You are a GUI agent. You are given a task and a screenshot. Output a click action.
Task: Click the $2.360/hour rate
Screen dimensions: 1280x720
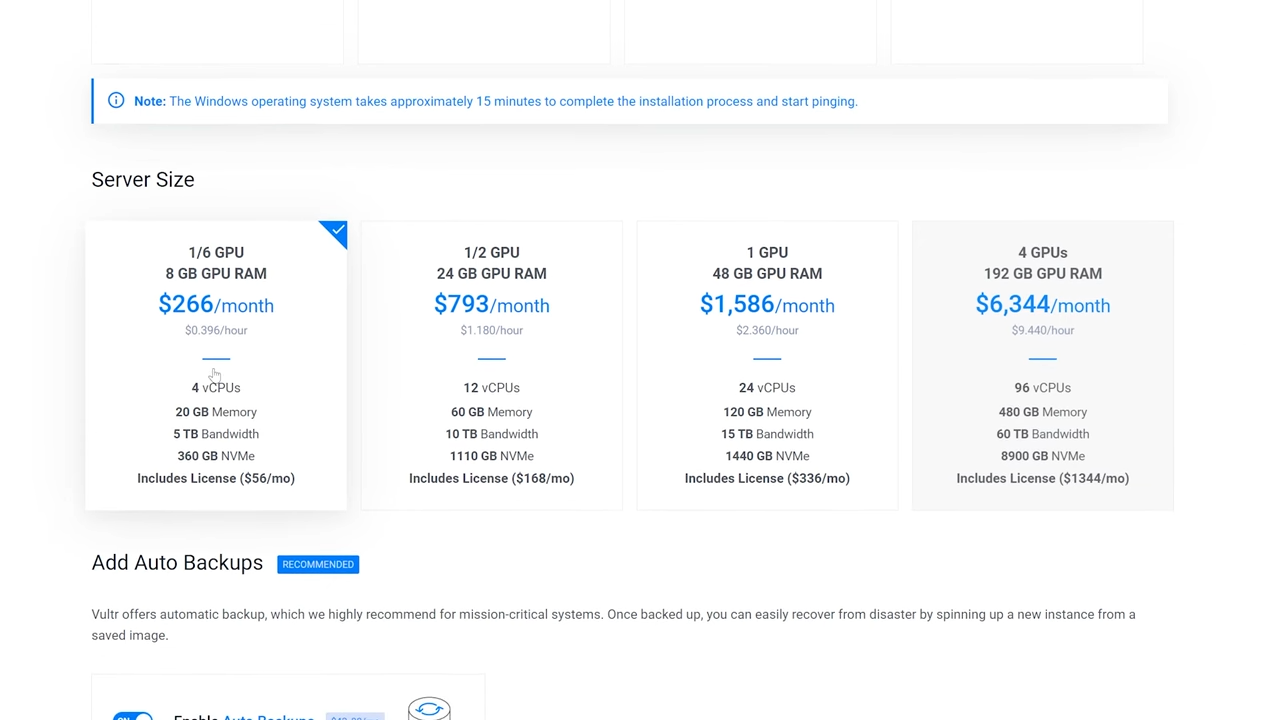point(767,330)
